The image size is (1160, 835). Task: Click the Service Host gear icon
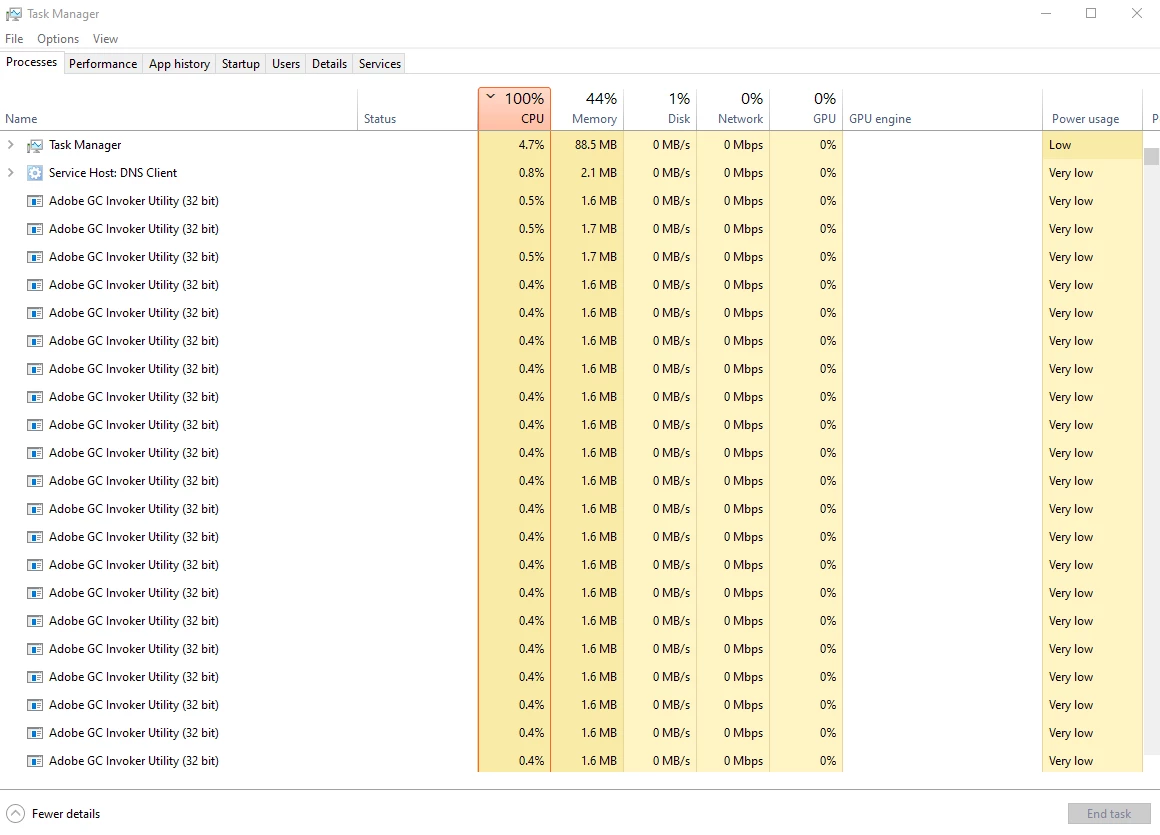(35, 173)
